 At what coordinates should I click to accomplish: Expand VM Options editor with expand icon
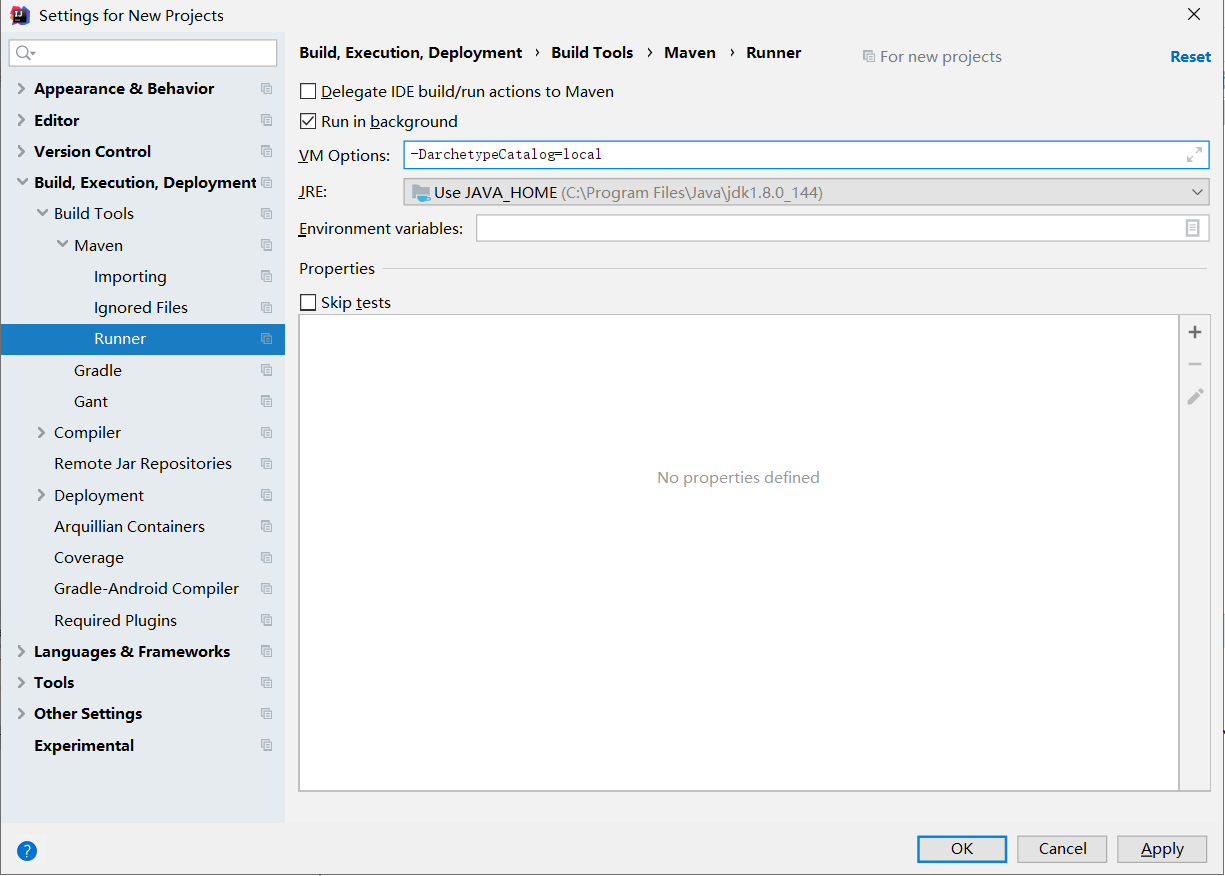(x=1194, y=154)
